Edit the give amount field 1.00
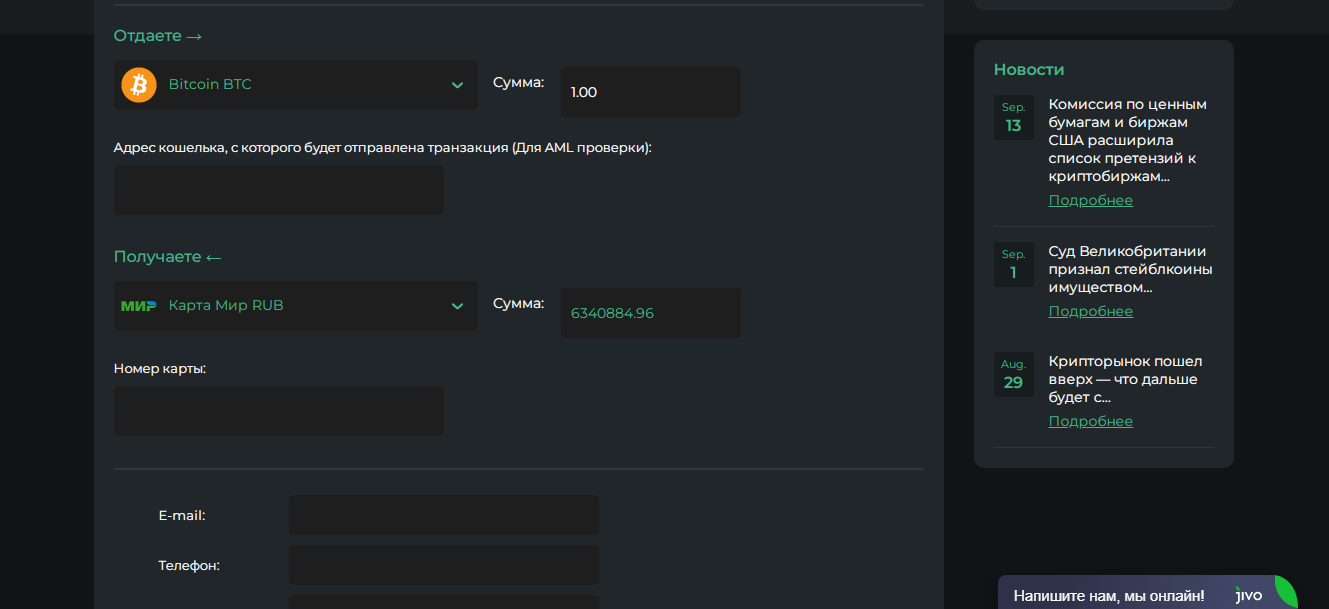The height and width of the screenshot is (609, 1329). click(x=651, y=92)
